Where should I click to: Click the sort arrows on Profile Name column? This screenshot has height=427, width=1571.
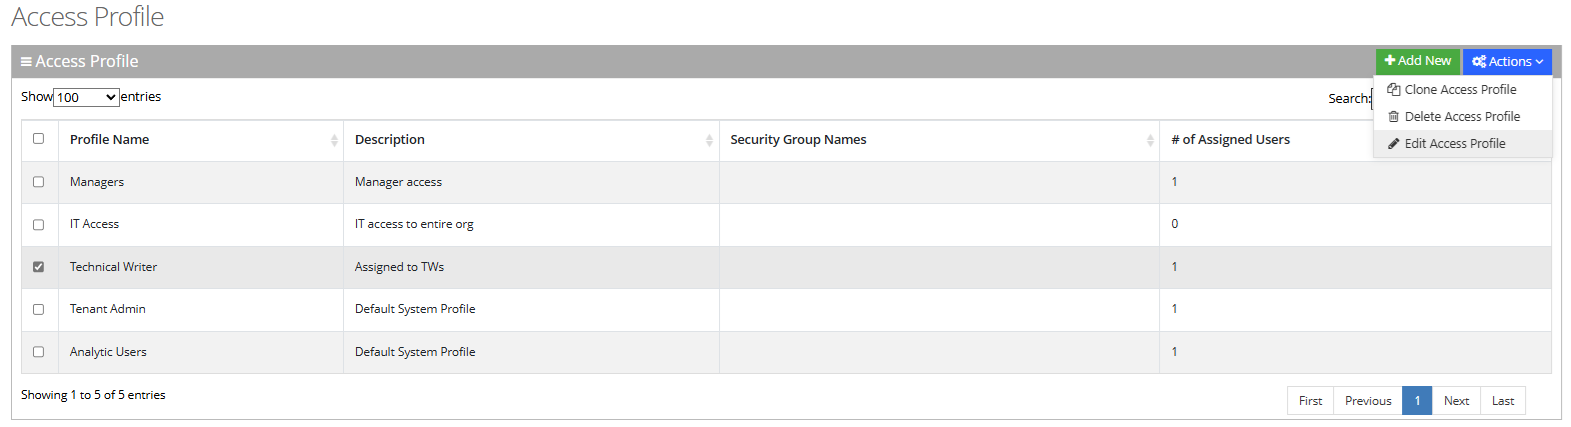(x=334, y=141)
